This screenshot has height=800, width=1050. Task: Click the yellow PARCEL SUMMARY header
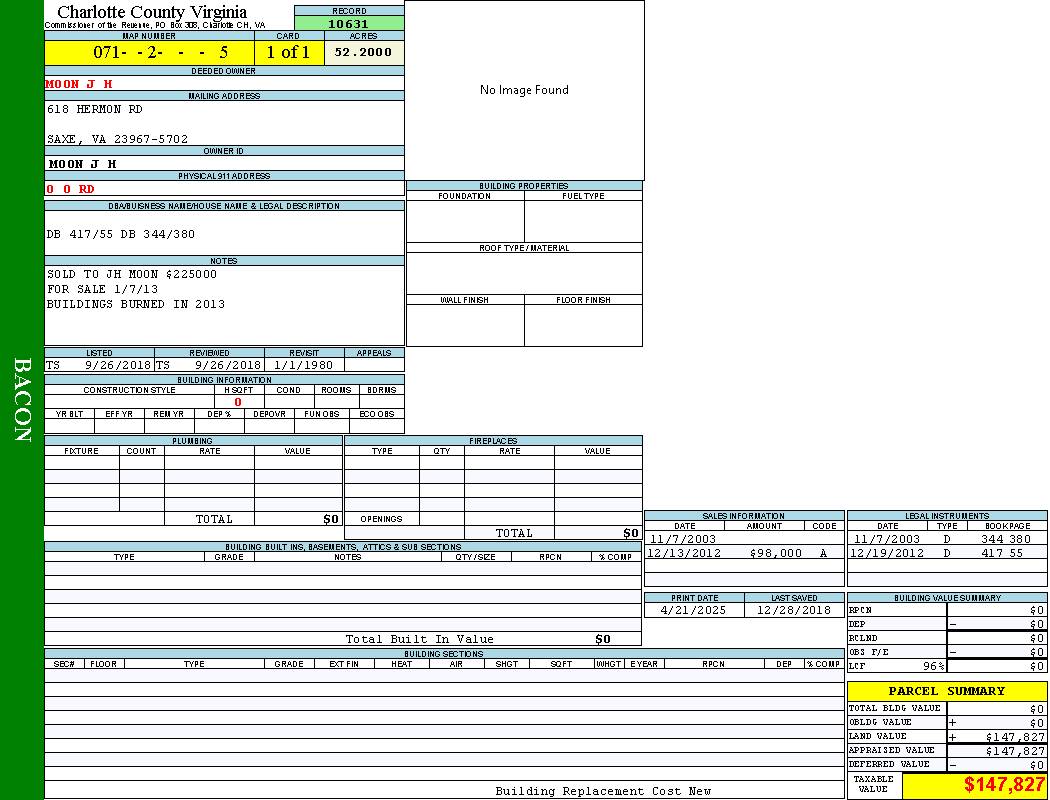coord(946,691)
